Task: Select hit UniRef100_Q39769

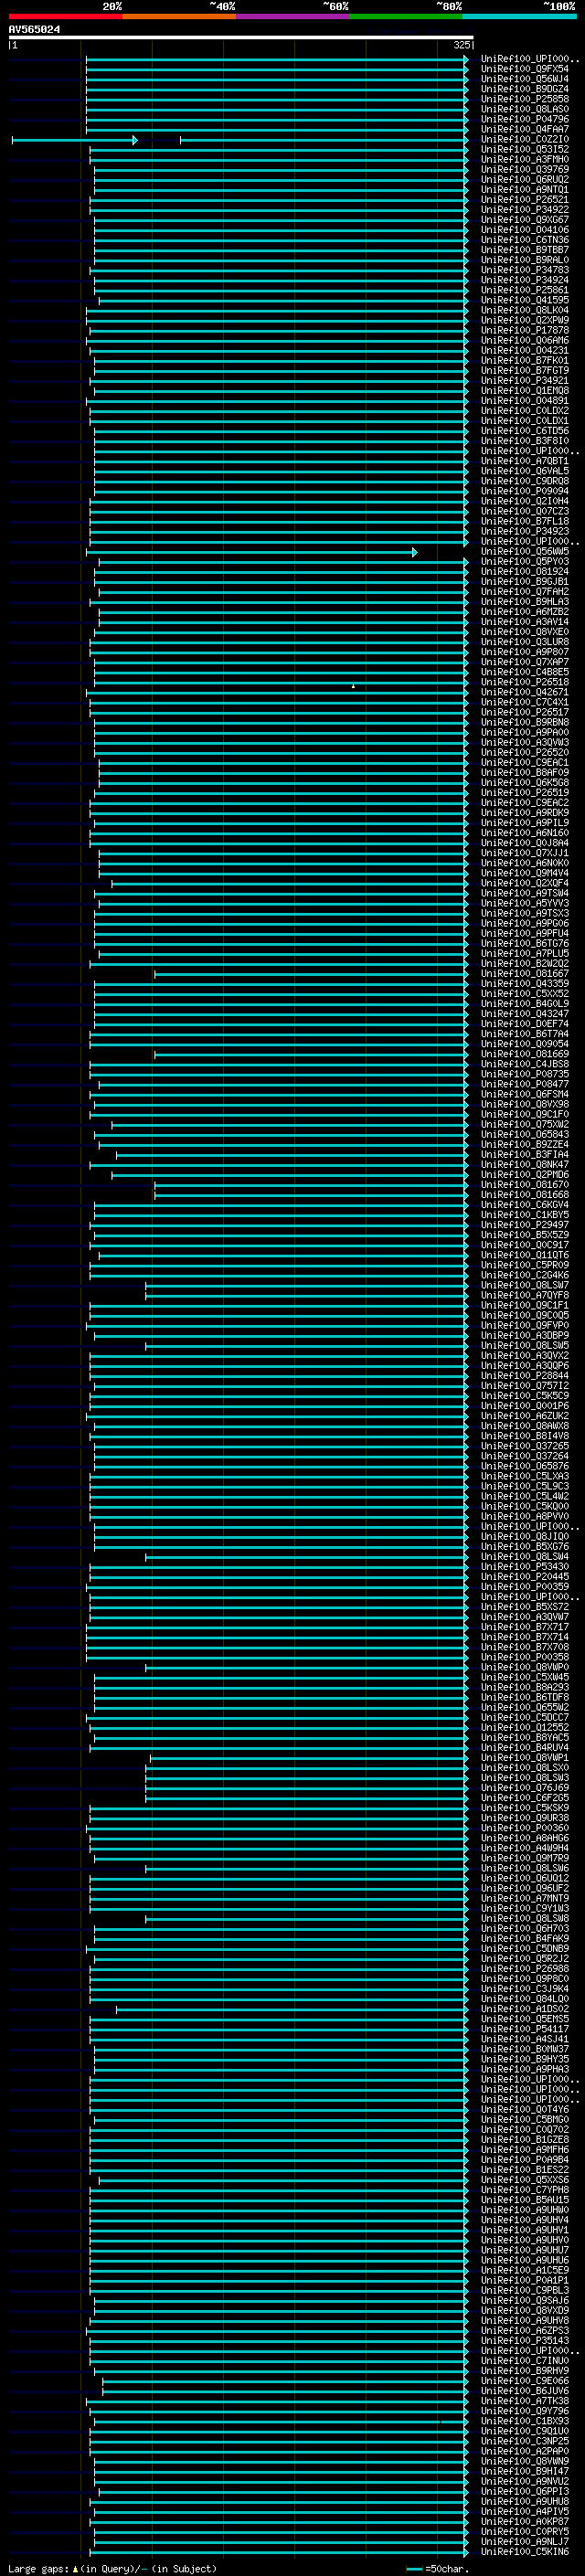Action: (x=524, y=169)
